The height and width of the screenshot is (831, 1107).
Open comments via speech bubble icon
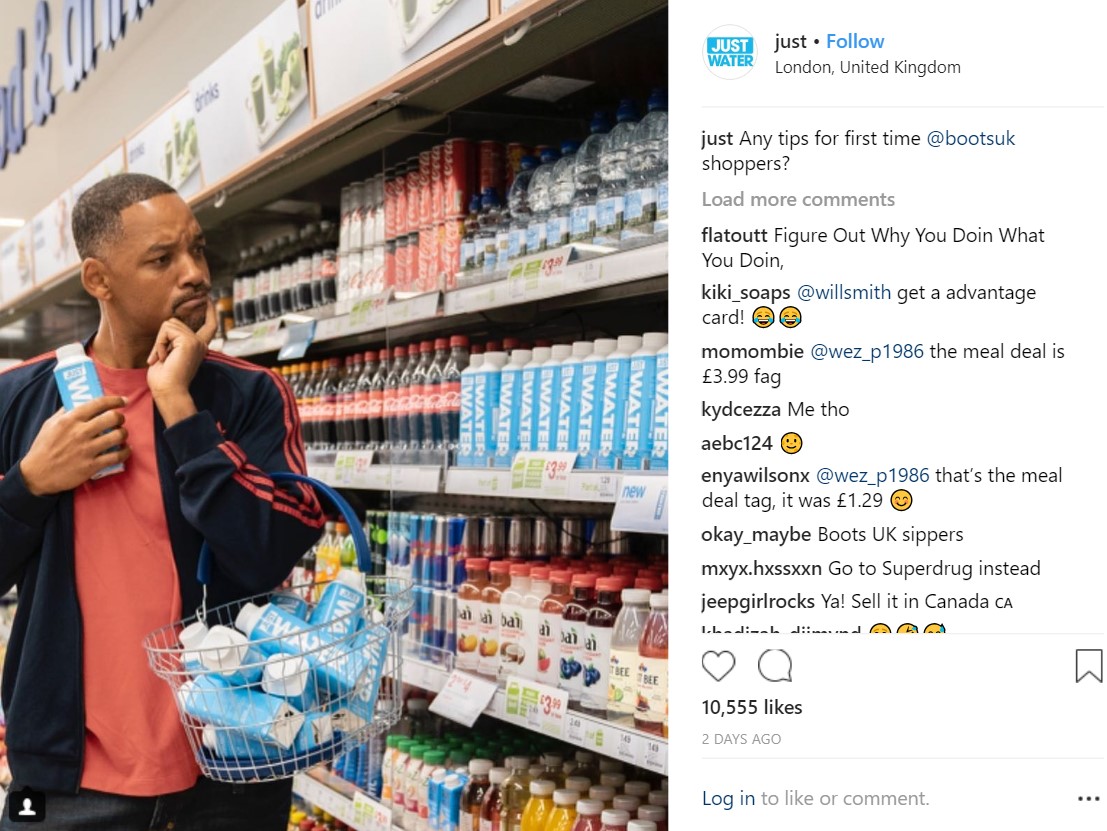click(774, 666)
